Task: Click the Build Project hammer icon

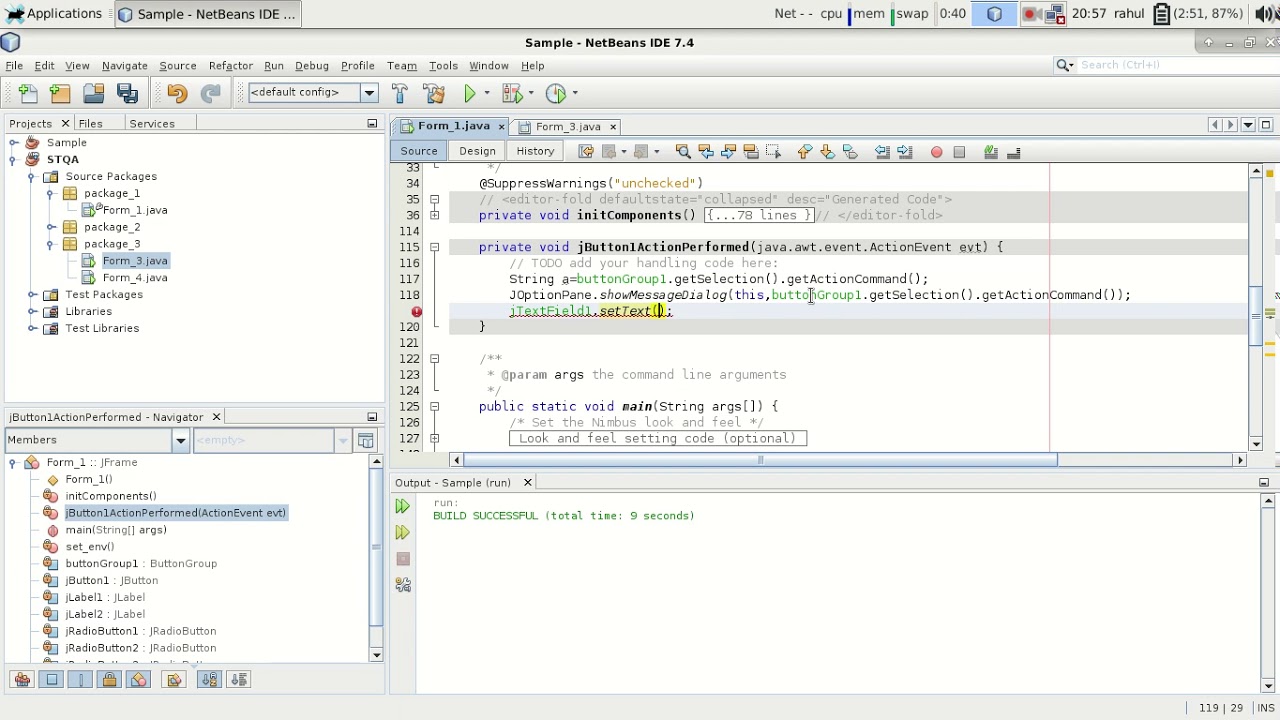Action: [x=400, y=93]
